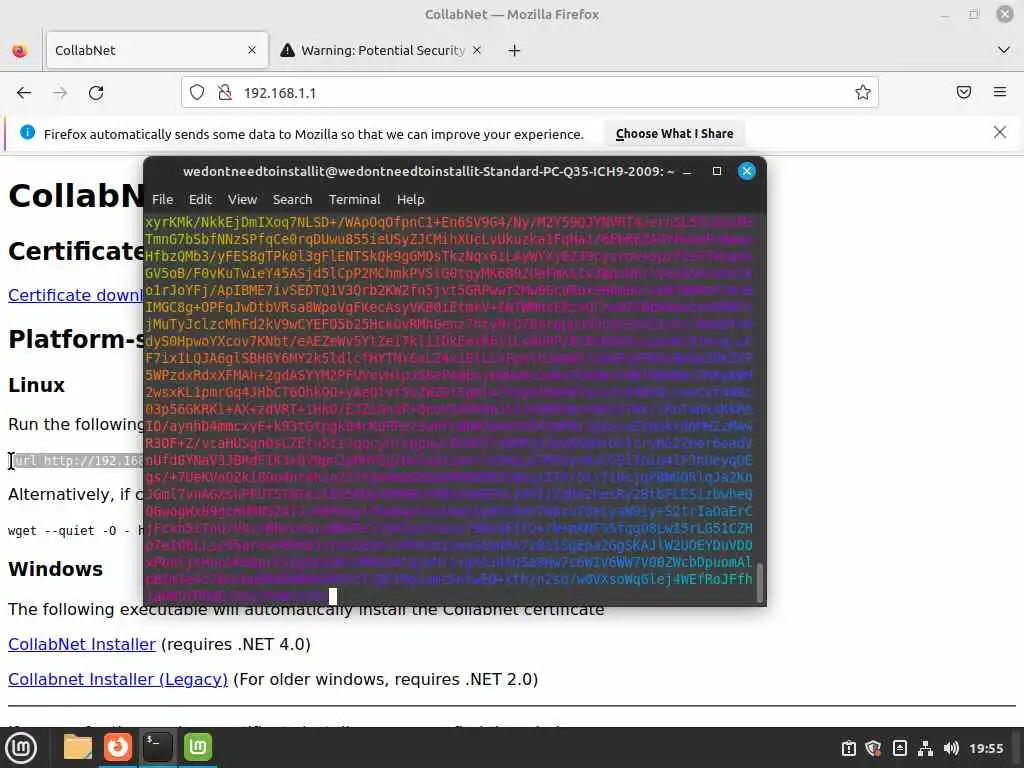Switch to the CollabNet tab
This screenshot has width=1024, height=768.
pos(157,50)
